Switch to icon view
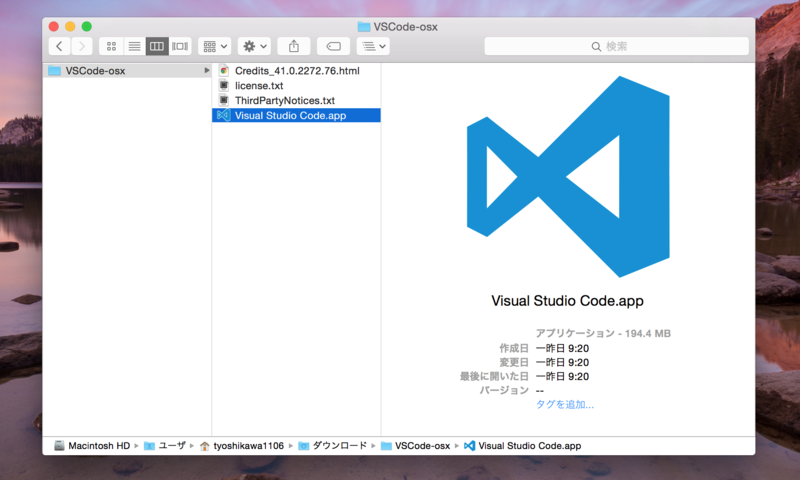 pos(111,46)
